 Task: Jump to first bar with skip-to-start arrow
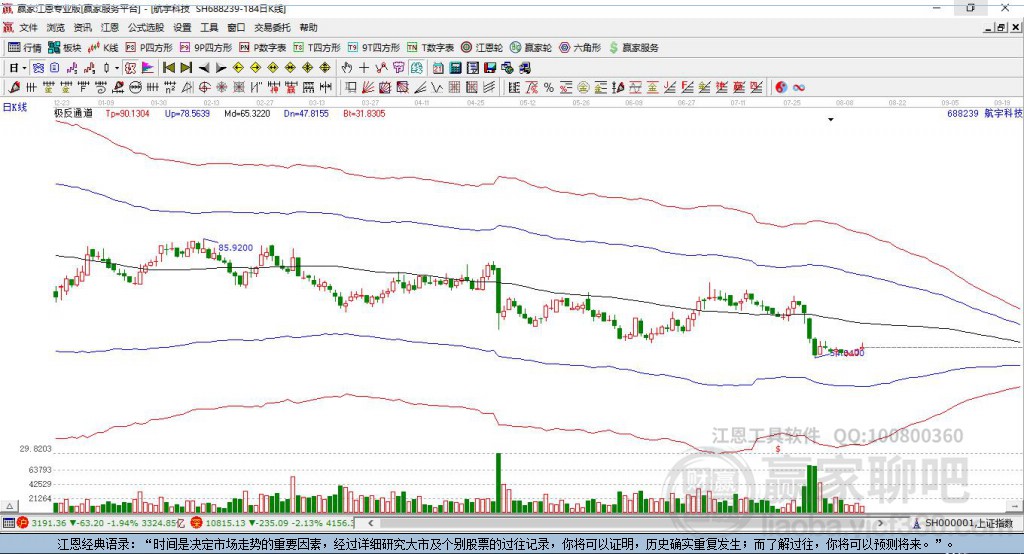[168, 67]
